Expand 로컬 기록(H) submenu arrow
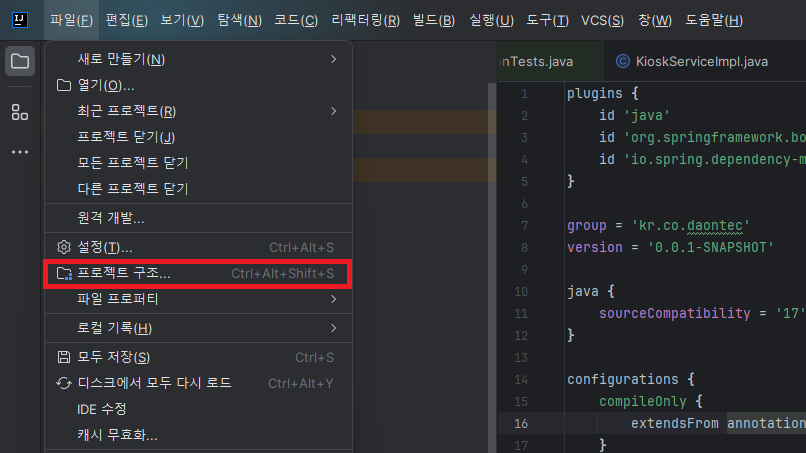 pos(334,328)
